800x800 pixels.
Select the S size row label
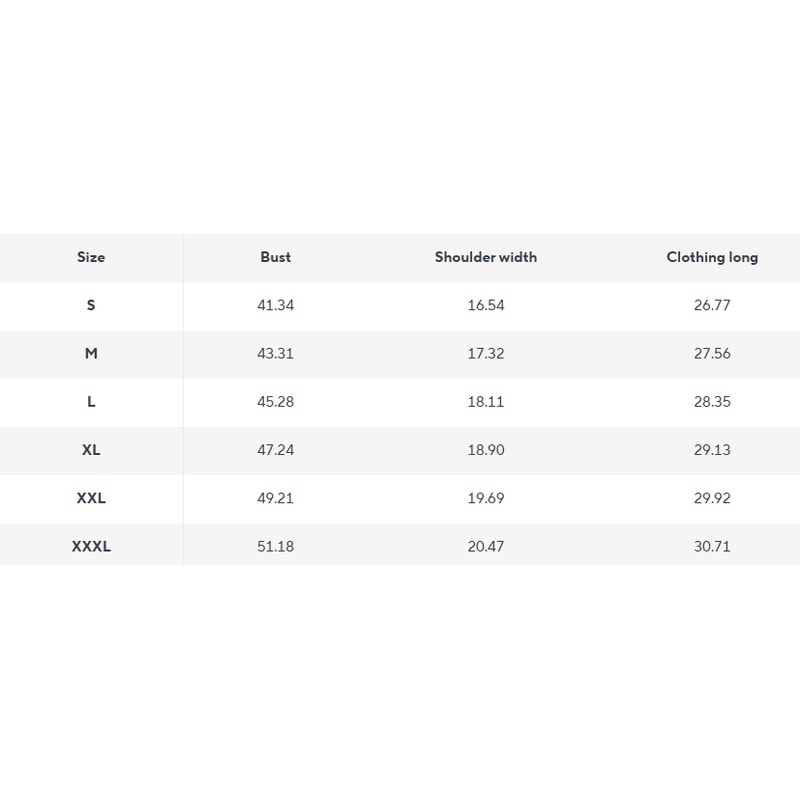click(91, 305)
